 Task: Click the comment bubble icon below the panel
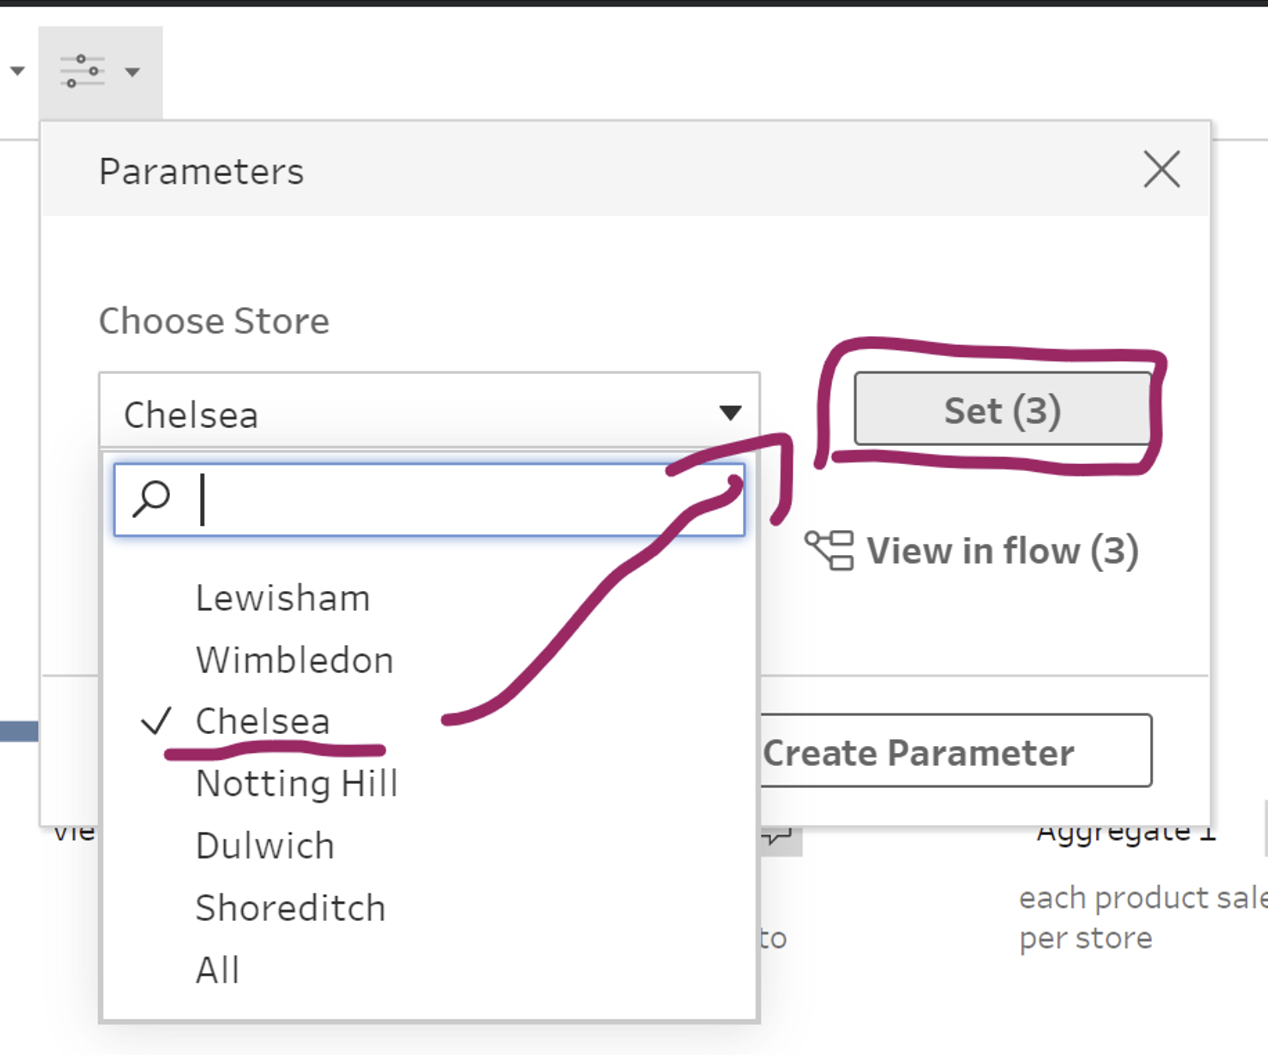click(x=779, y=836)
